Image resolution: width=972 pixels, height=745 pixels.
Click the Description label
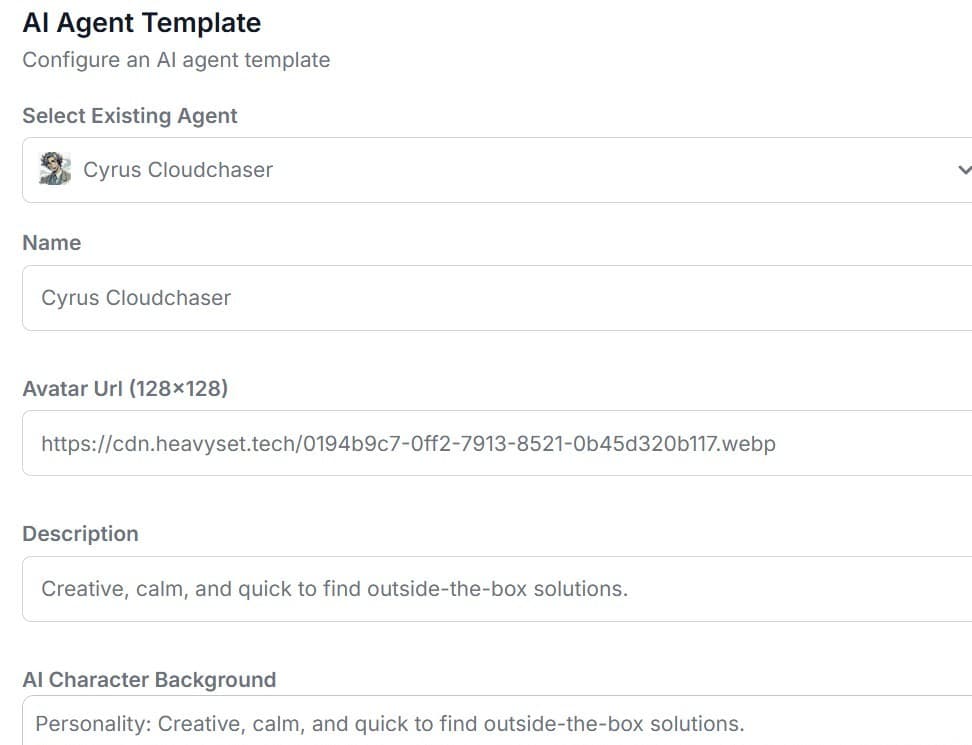point(81,534)
